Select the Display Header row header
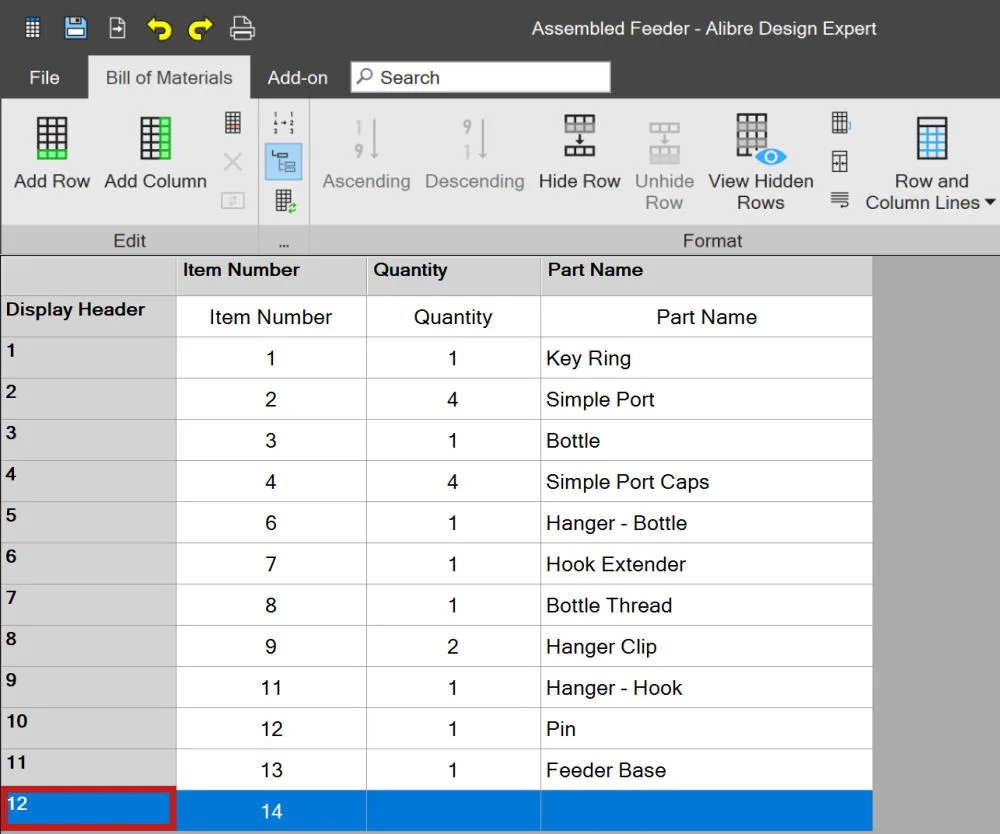Image resolution: width=1000 pixels, height=834 pixels. [89, 316]
